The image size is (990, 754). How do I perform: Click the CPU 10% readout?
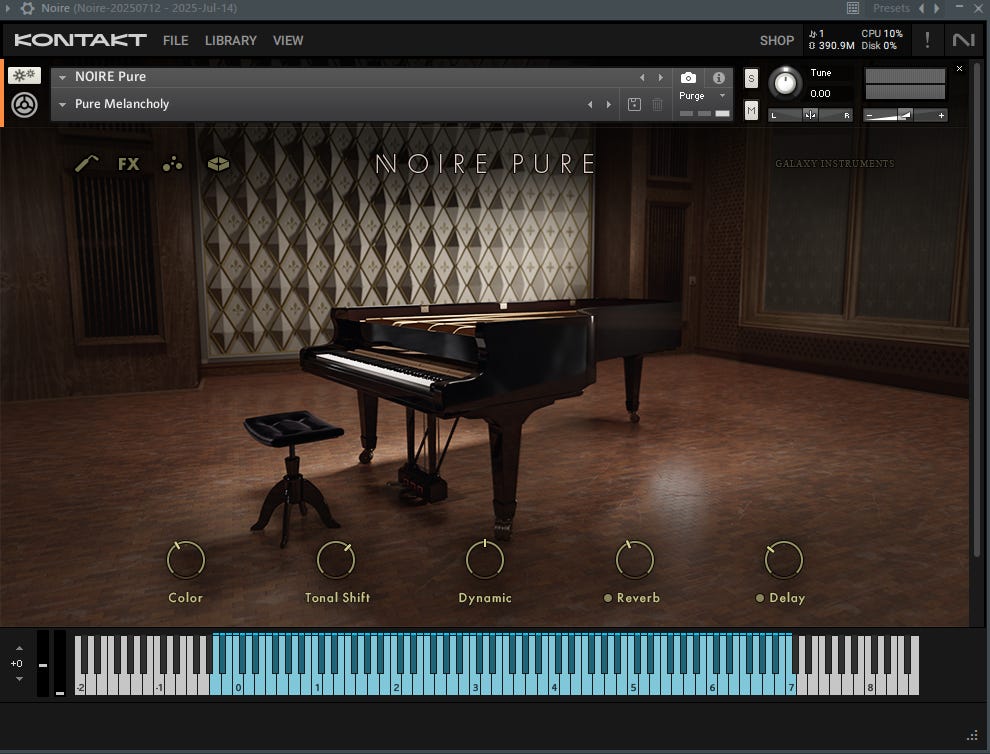(x=882, y=33)
